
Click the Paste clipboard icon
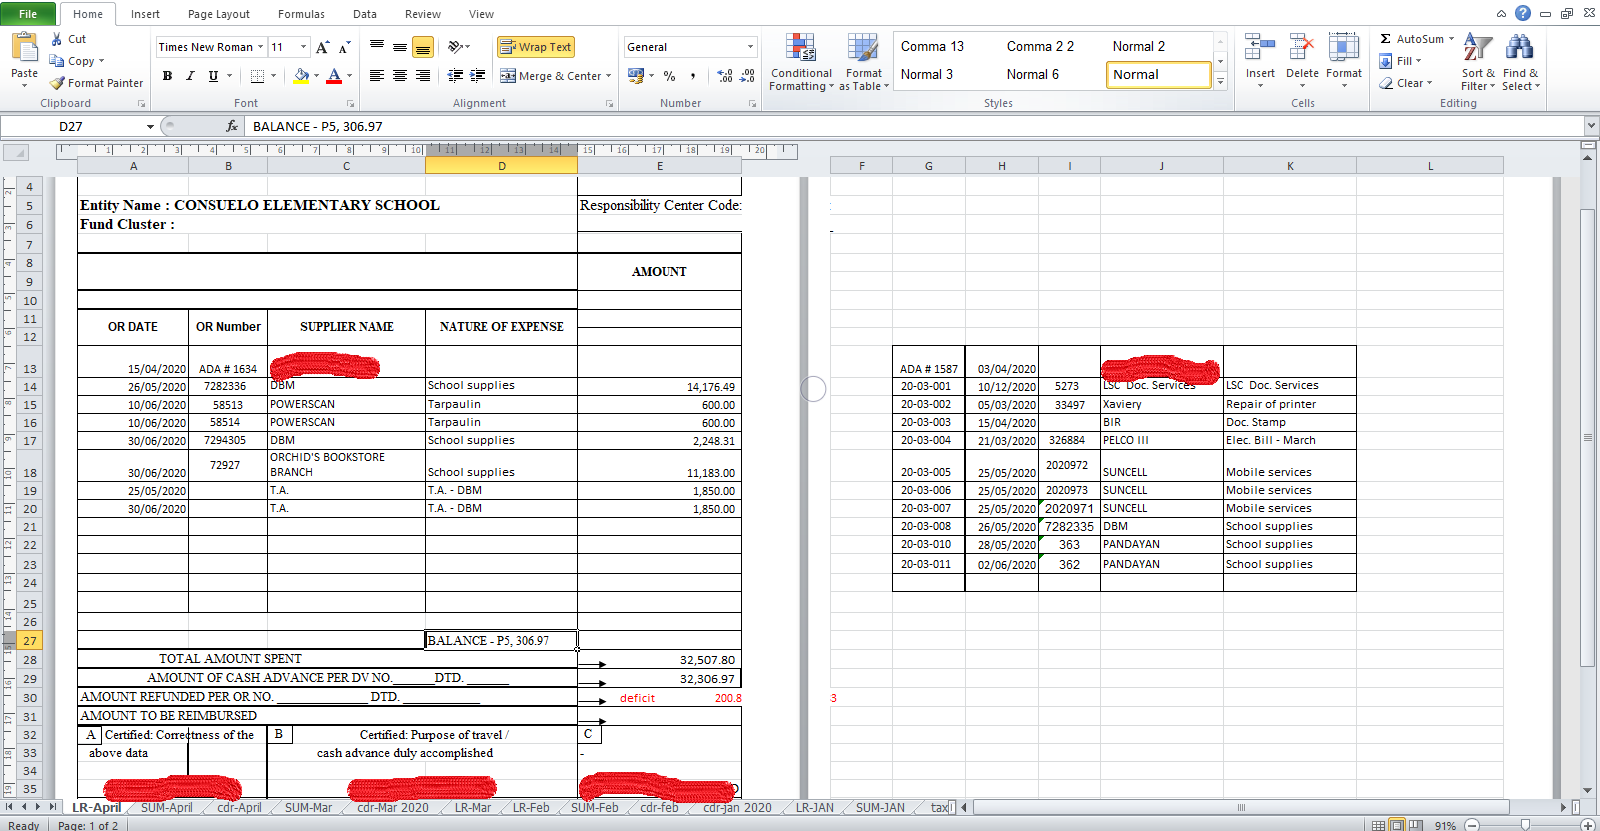click(24, 47)
